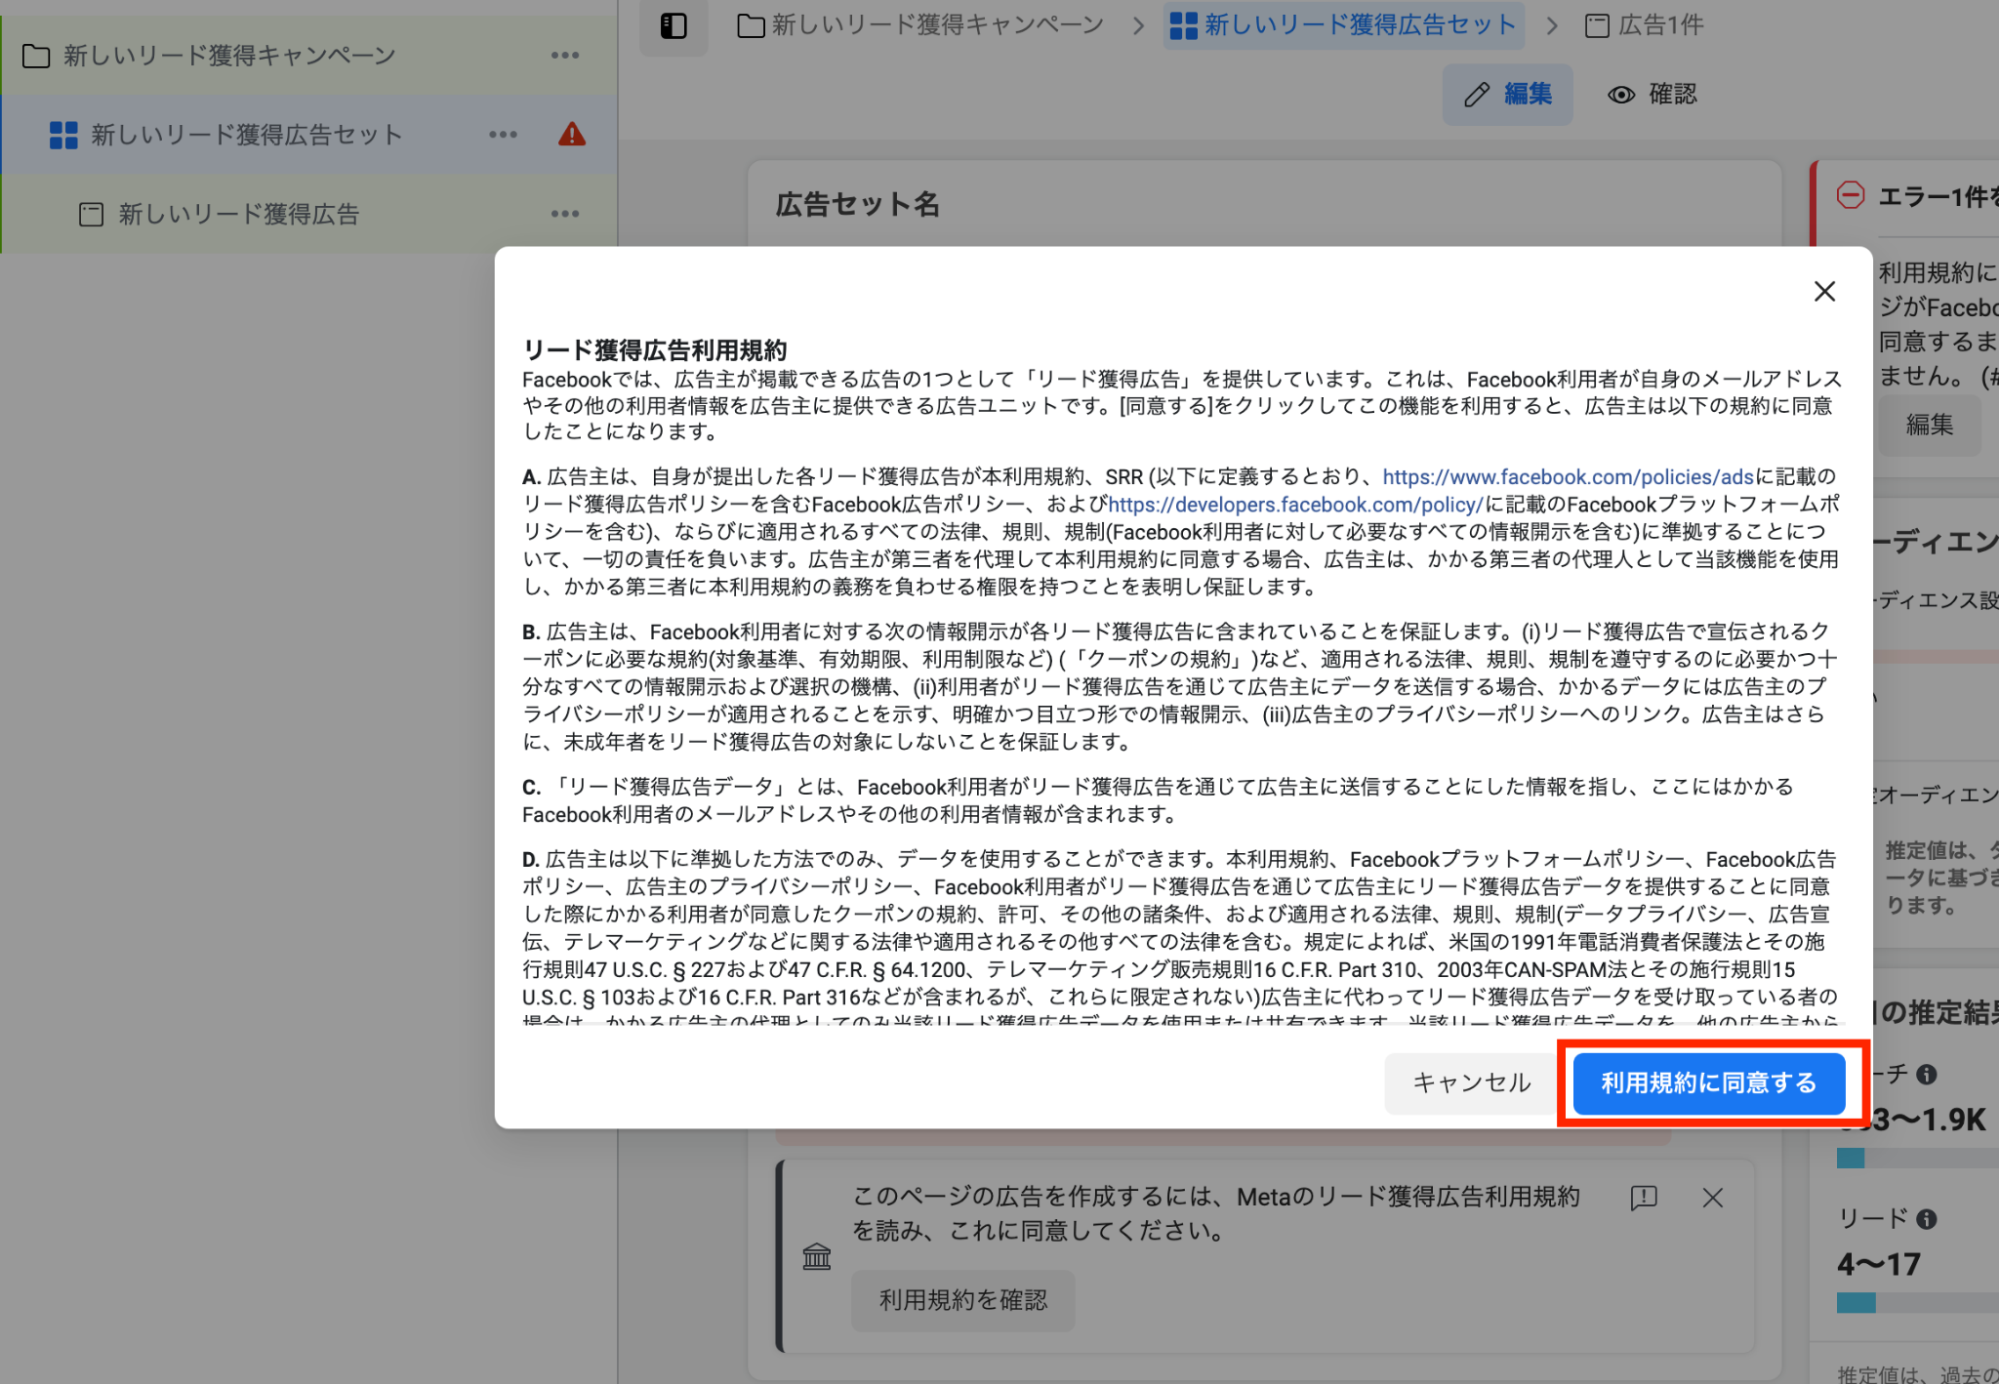Click the 4〜17 lead estimate value
Viewport: 1999px width, 1385px height.
coord(1878,1264)
